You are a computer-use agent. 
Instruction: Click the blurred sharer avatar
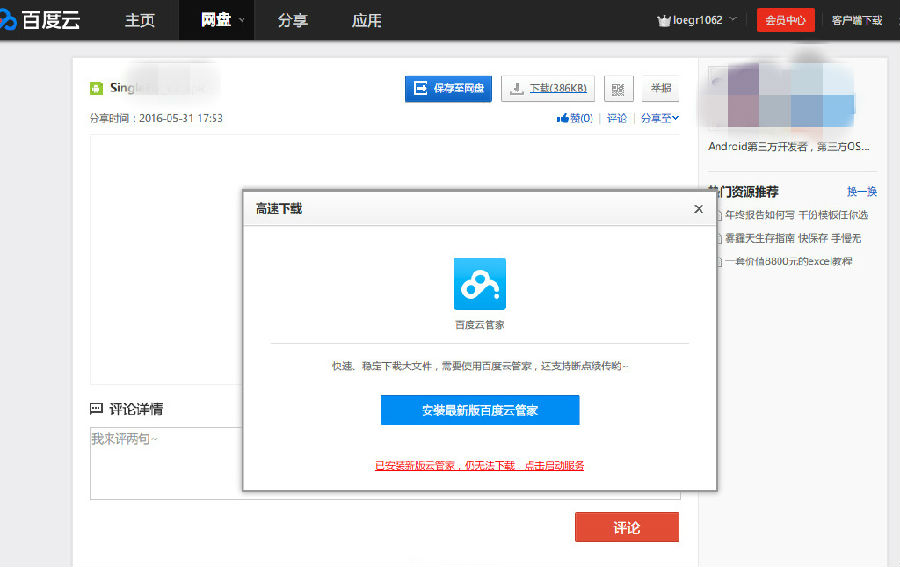click(781, 95)
